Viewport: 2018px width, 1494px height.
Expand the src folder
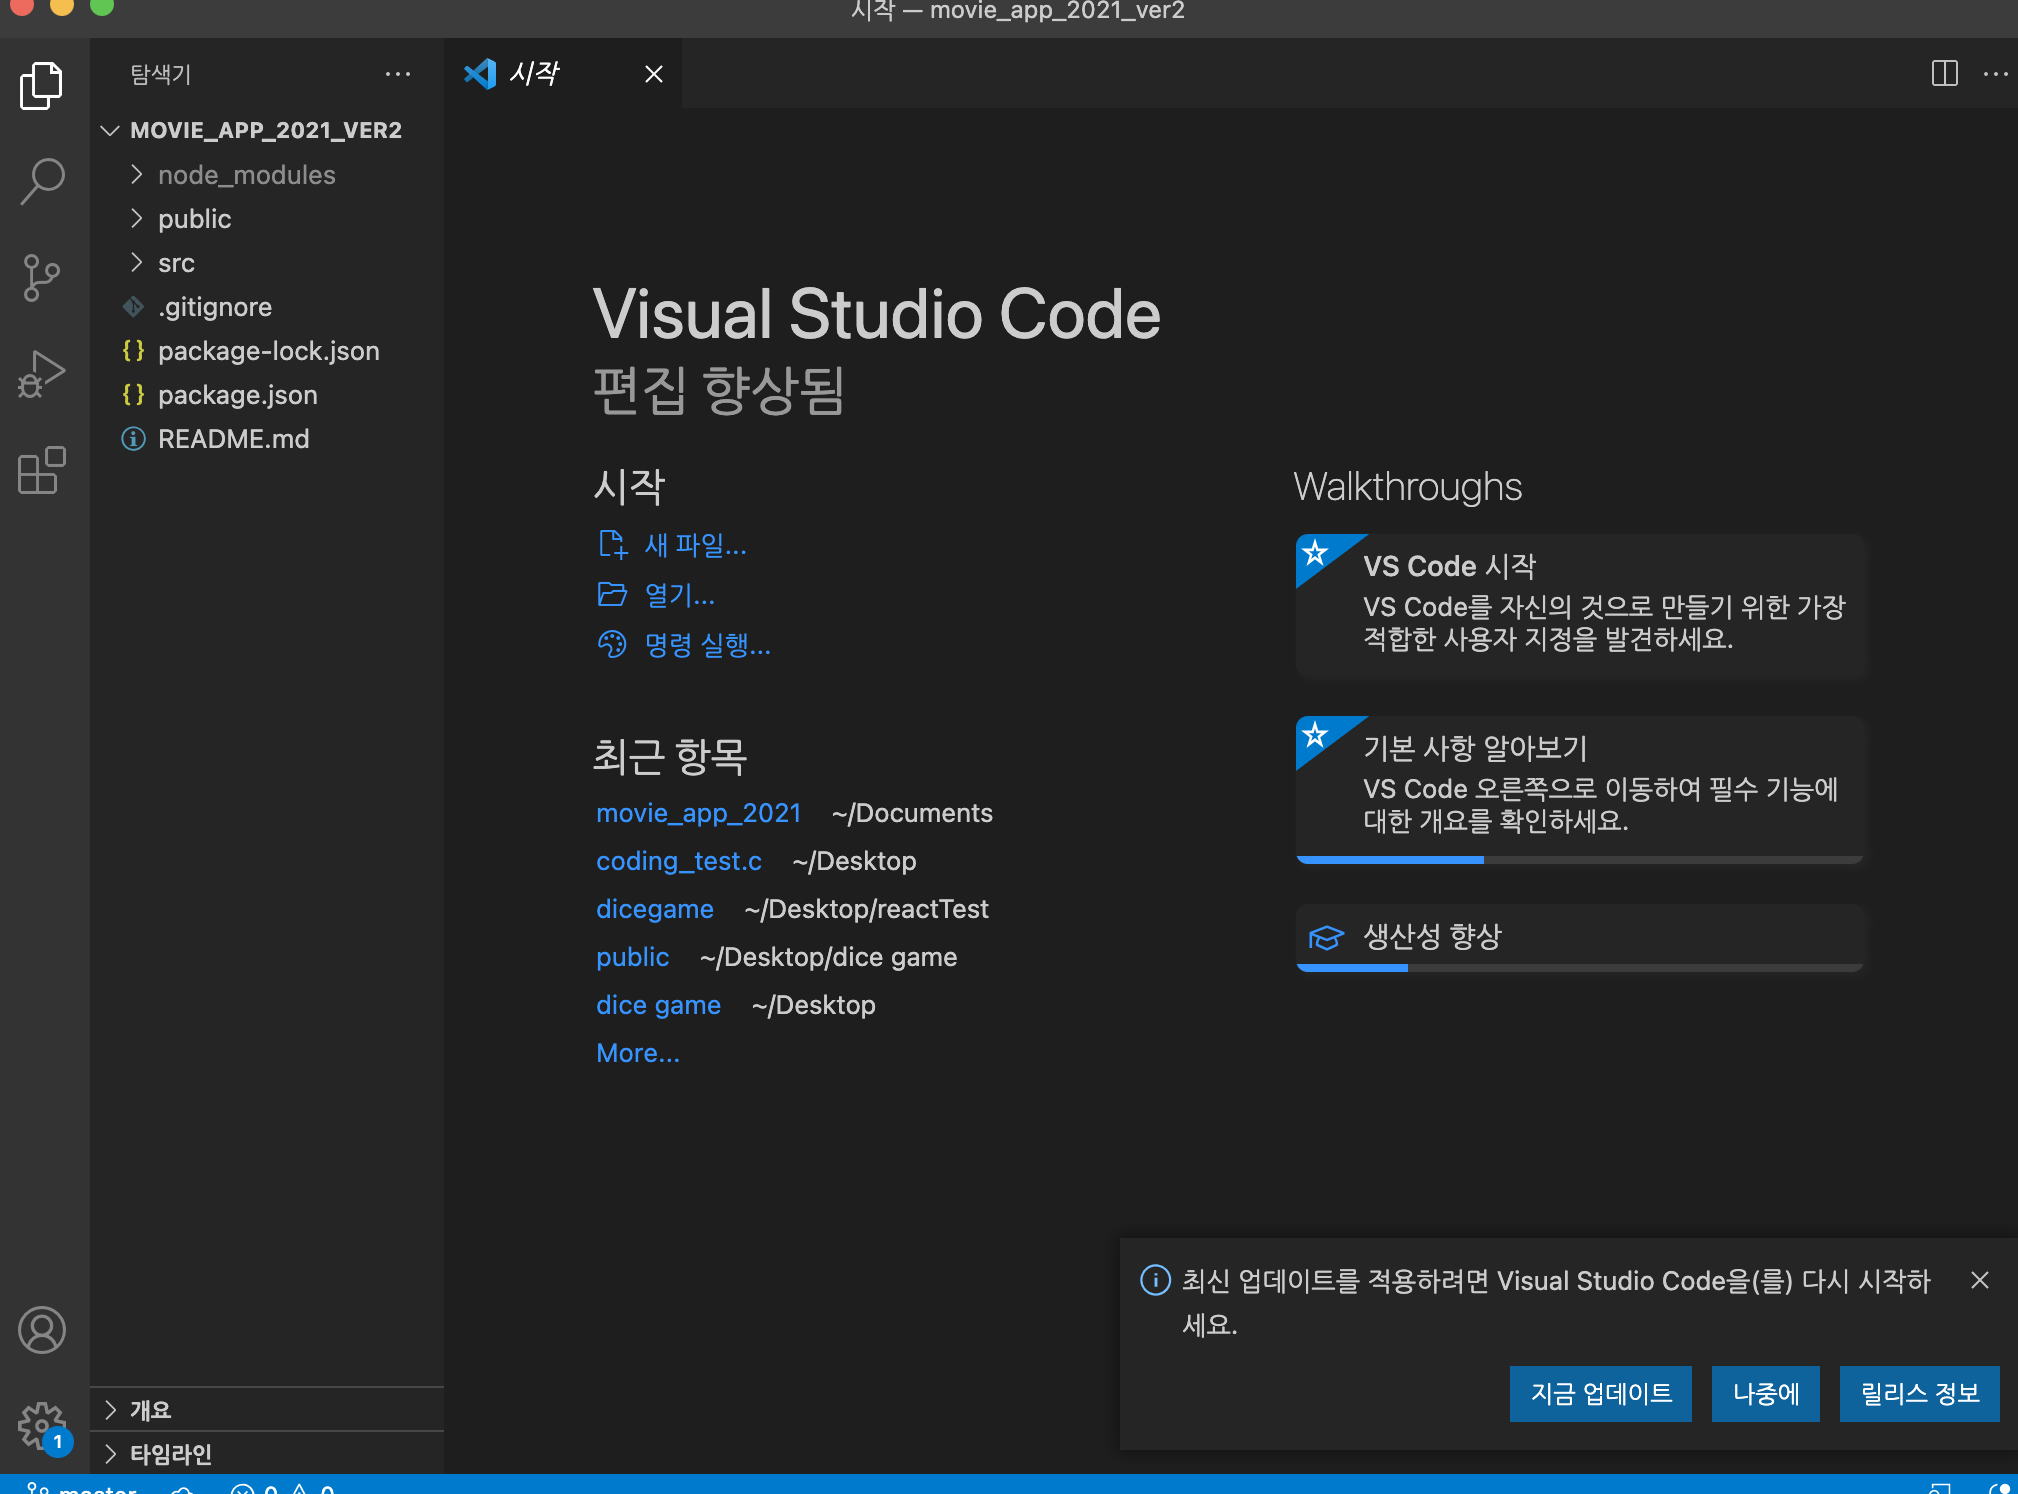pyautogui.click(x=136, y=262)
